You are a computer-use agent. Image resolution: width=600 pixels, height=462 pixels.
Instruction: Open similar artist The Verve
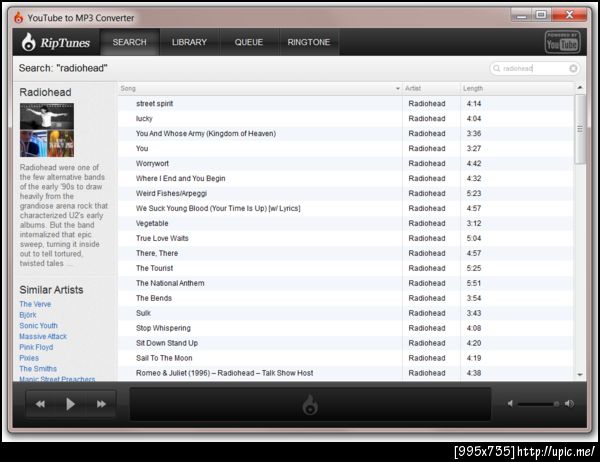[x=35, y=304]
